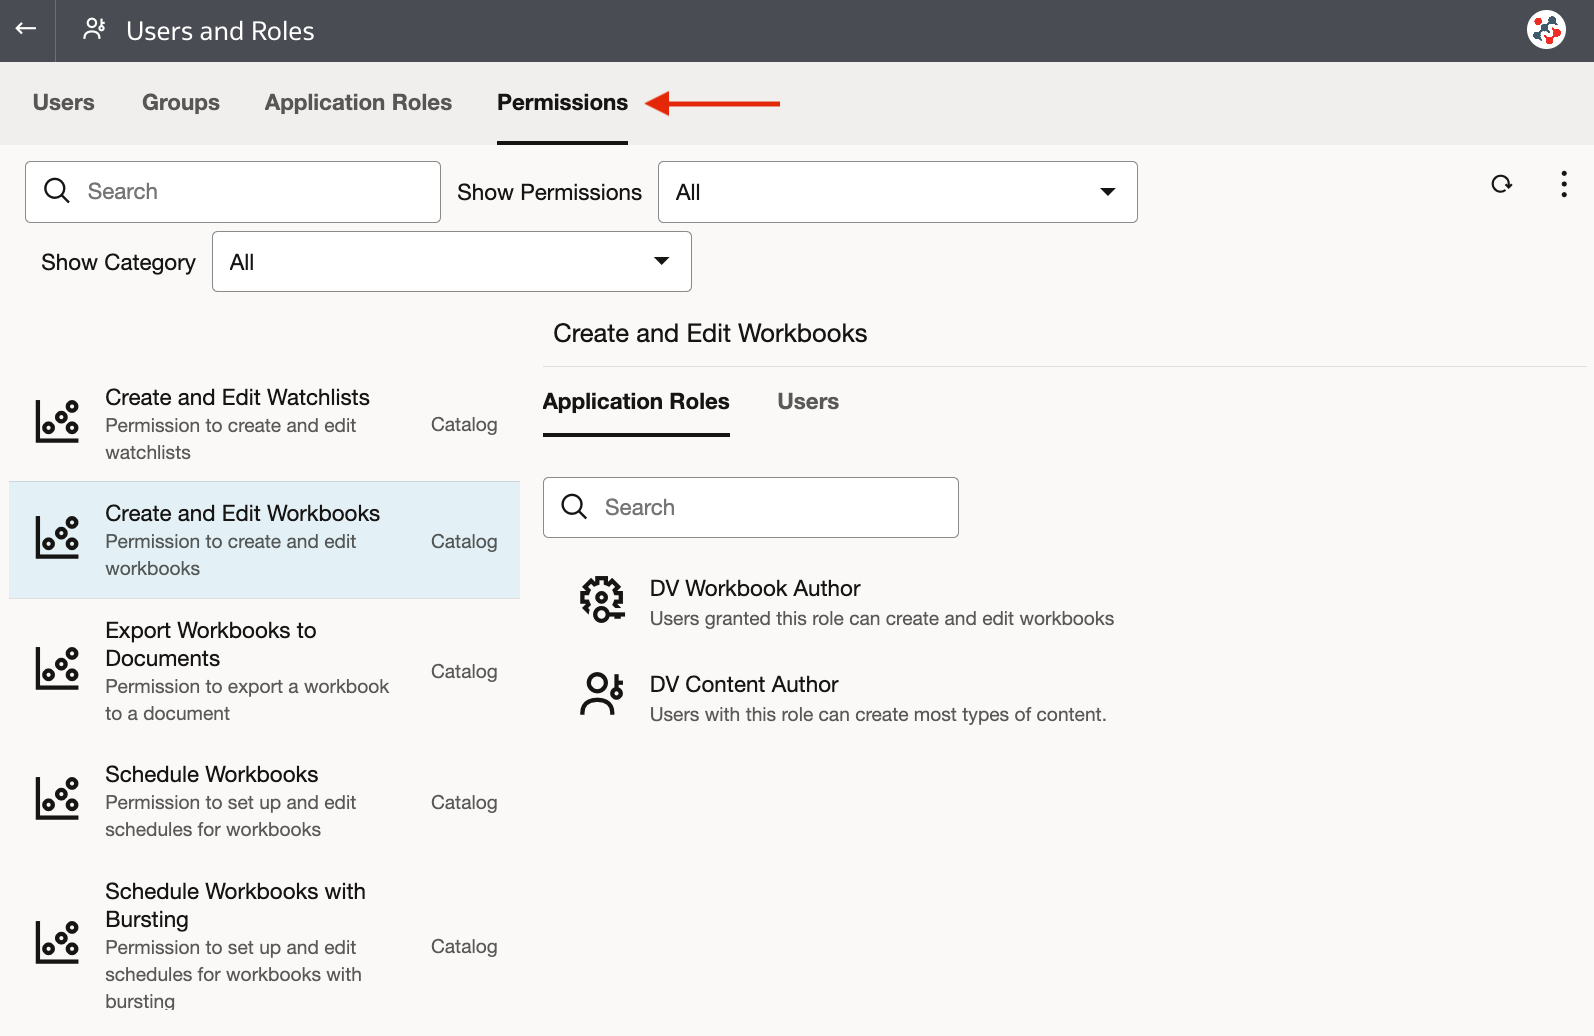Switch to the Users sub-tab in details panel
Image resolution: width=1594 pixels, height=1036 pixels.
pos(808,402)
